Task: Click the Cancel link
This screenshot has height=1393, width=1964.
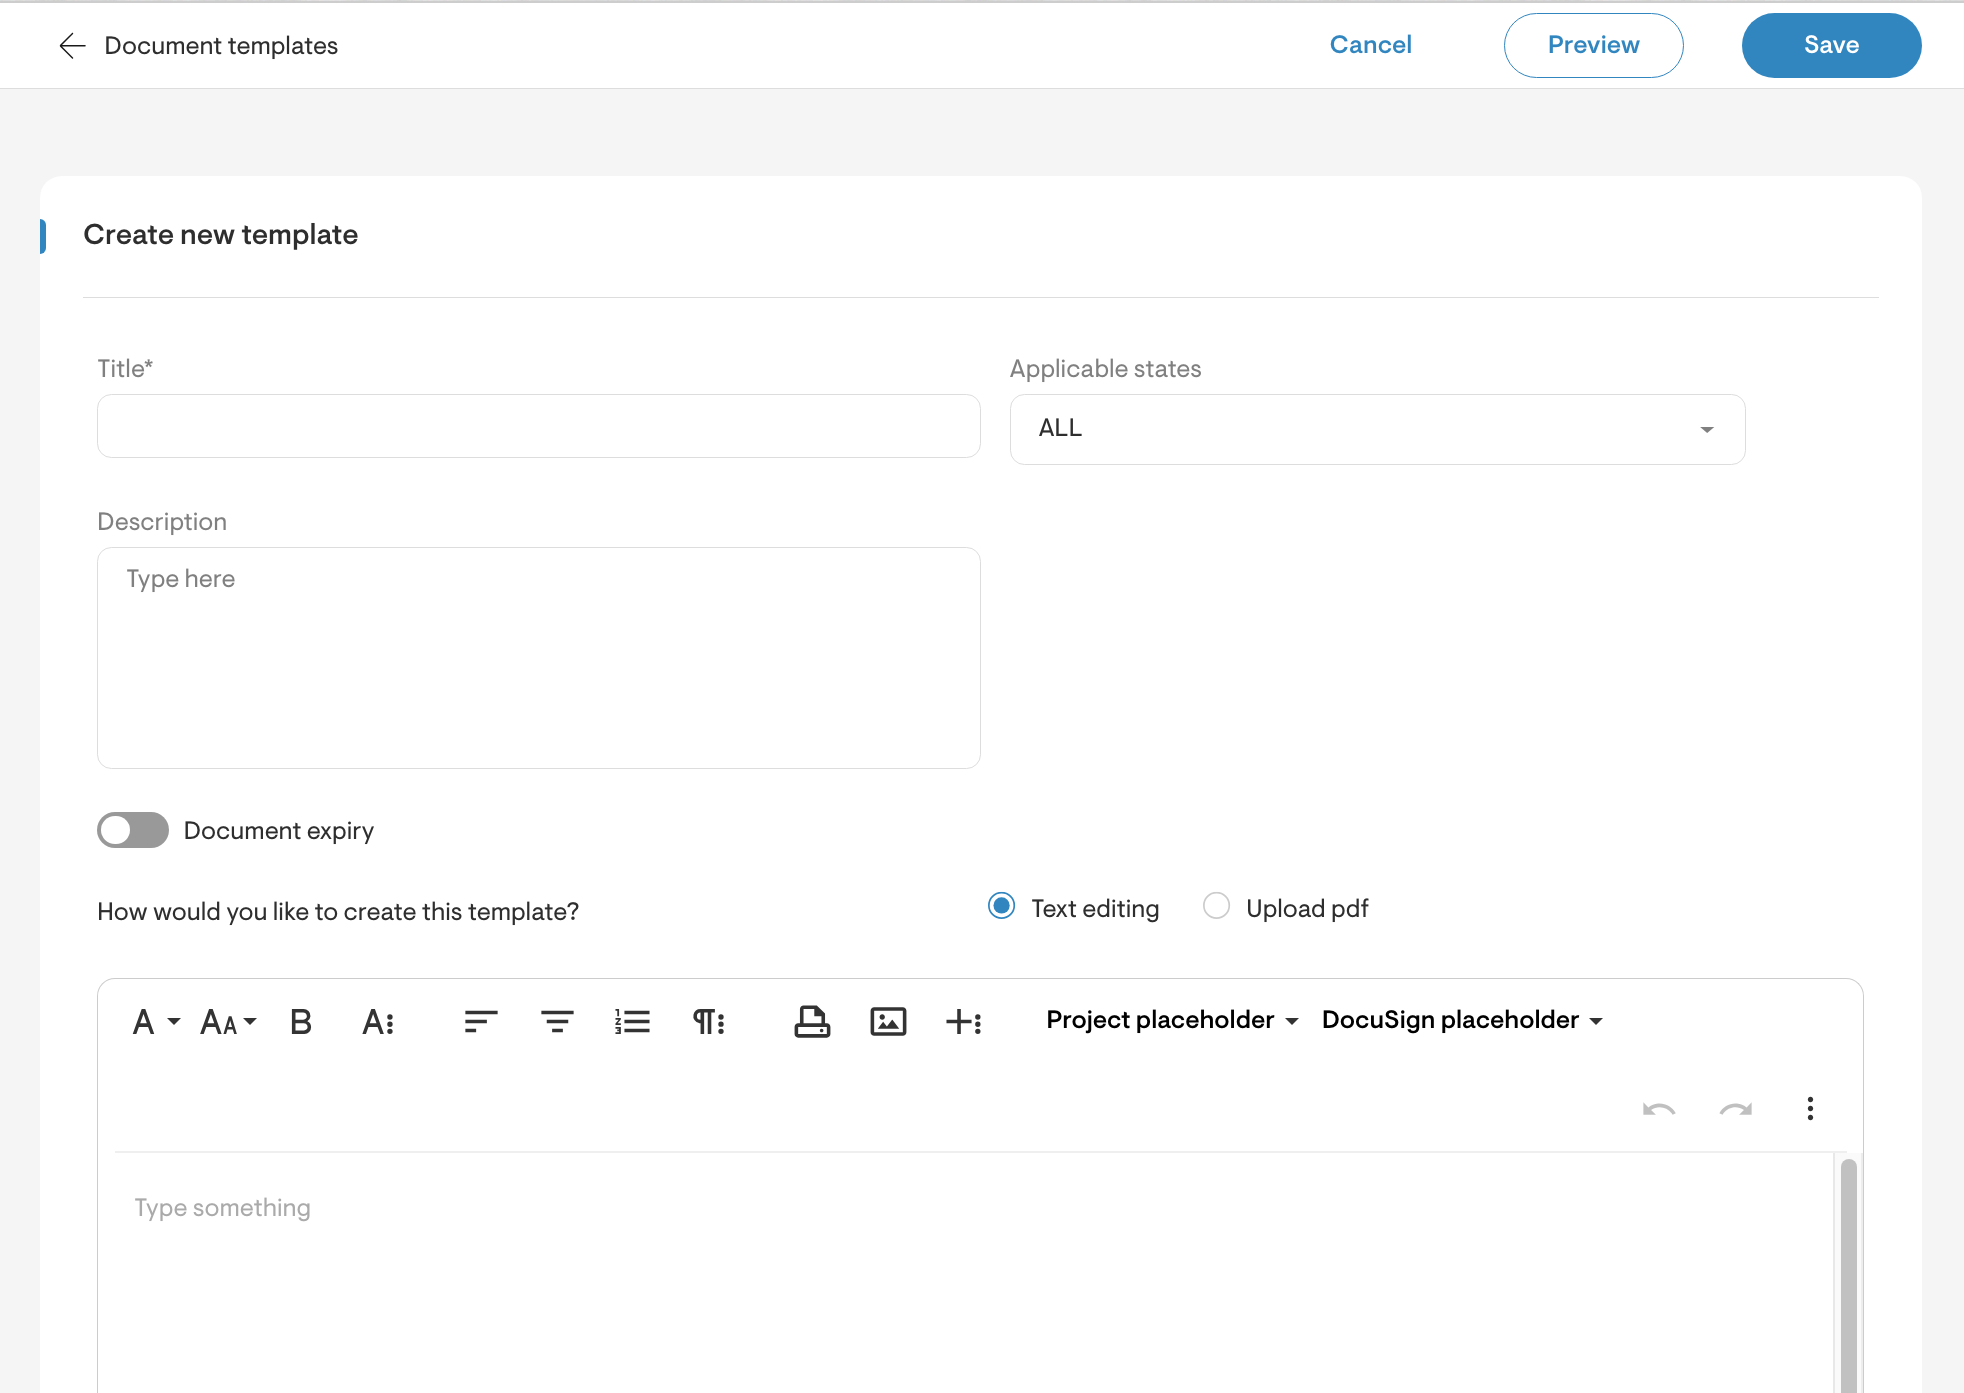Action: (1370, 45)
